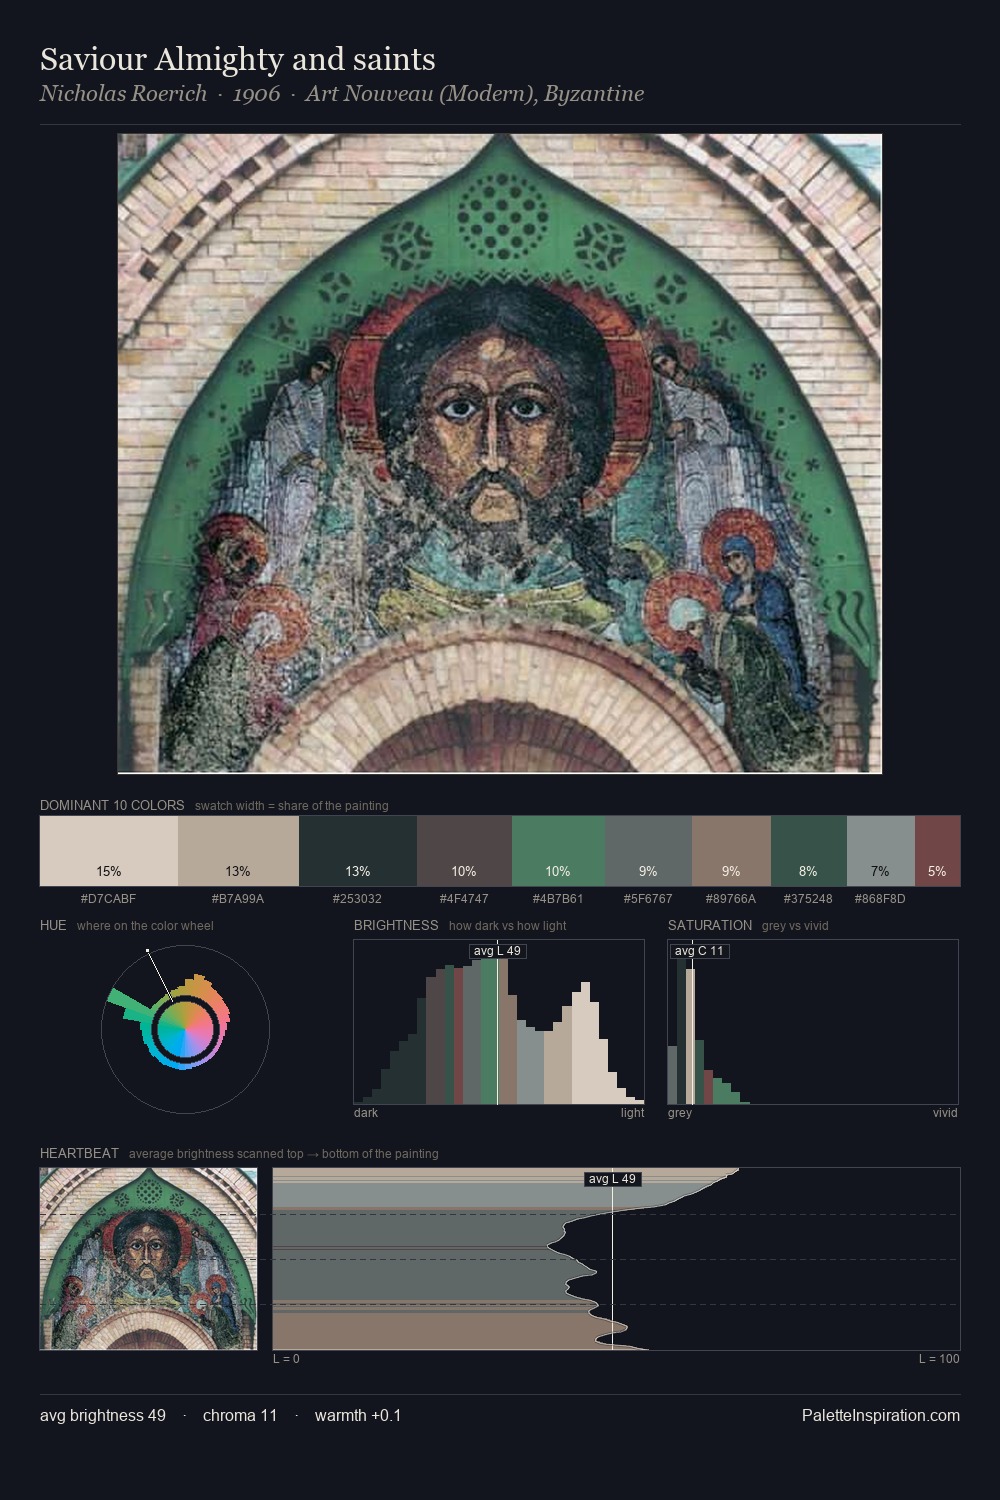Visit the PaletteInspiration.com link

(x=880, y=1415)
